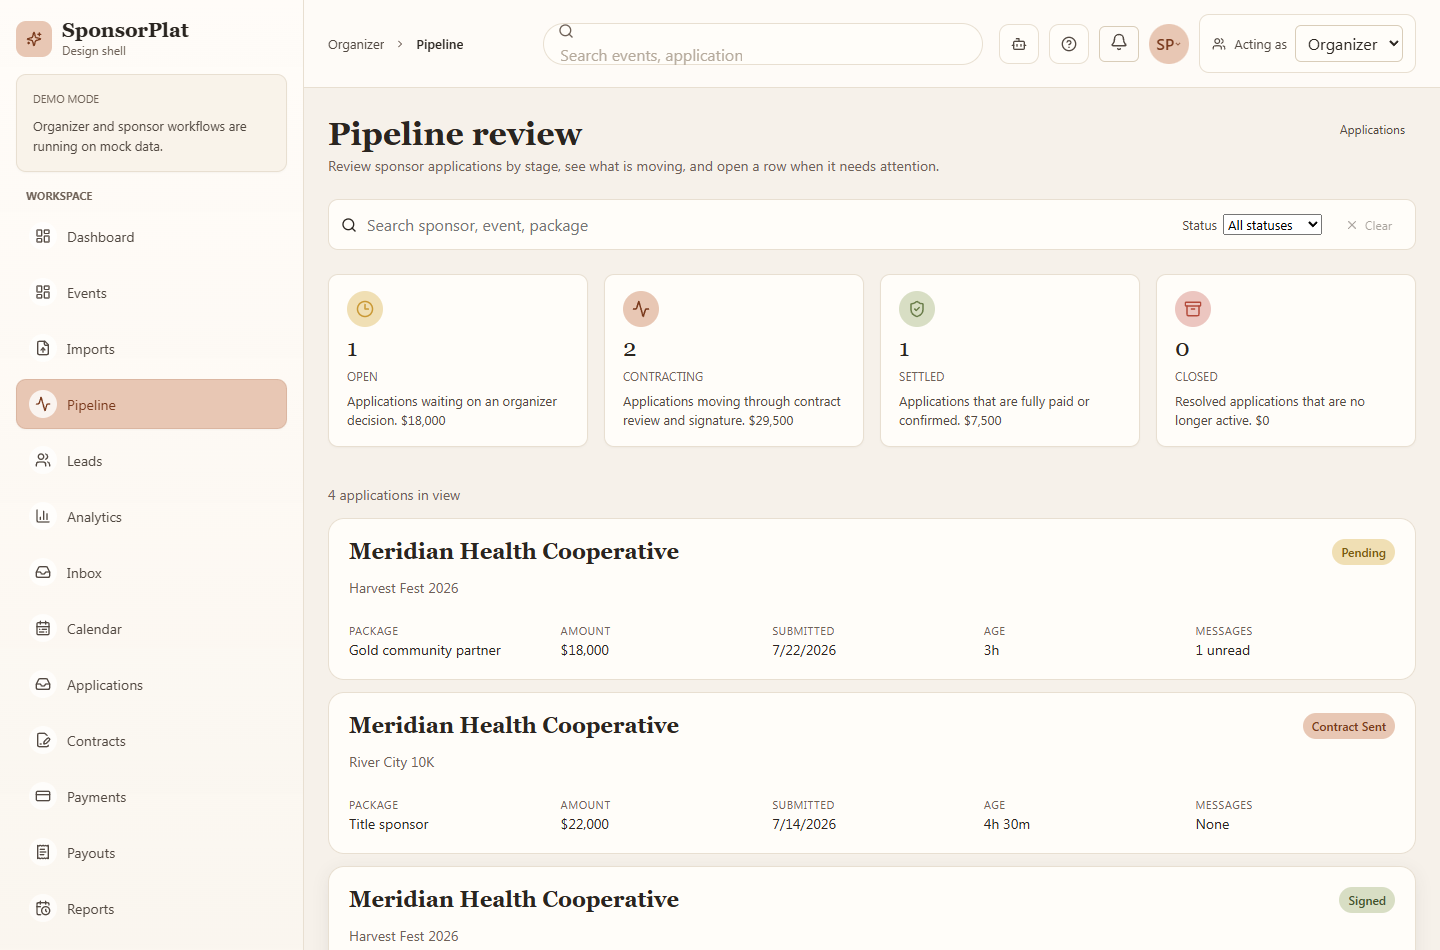This screenshot has height=950, width=1440.
Task: Click the 'Title sponsor' package text
Action: [388, 824]
